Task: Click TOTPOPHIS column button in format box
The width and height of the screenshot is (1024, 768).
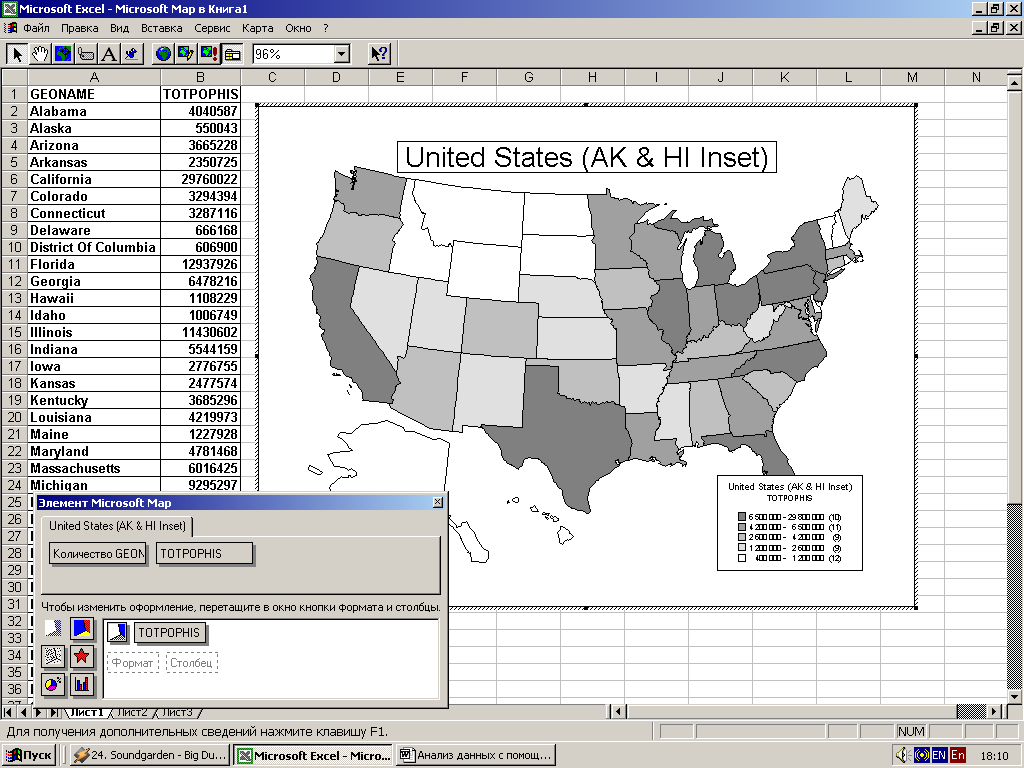Action: [169, 632]
